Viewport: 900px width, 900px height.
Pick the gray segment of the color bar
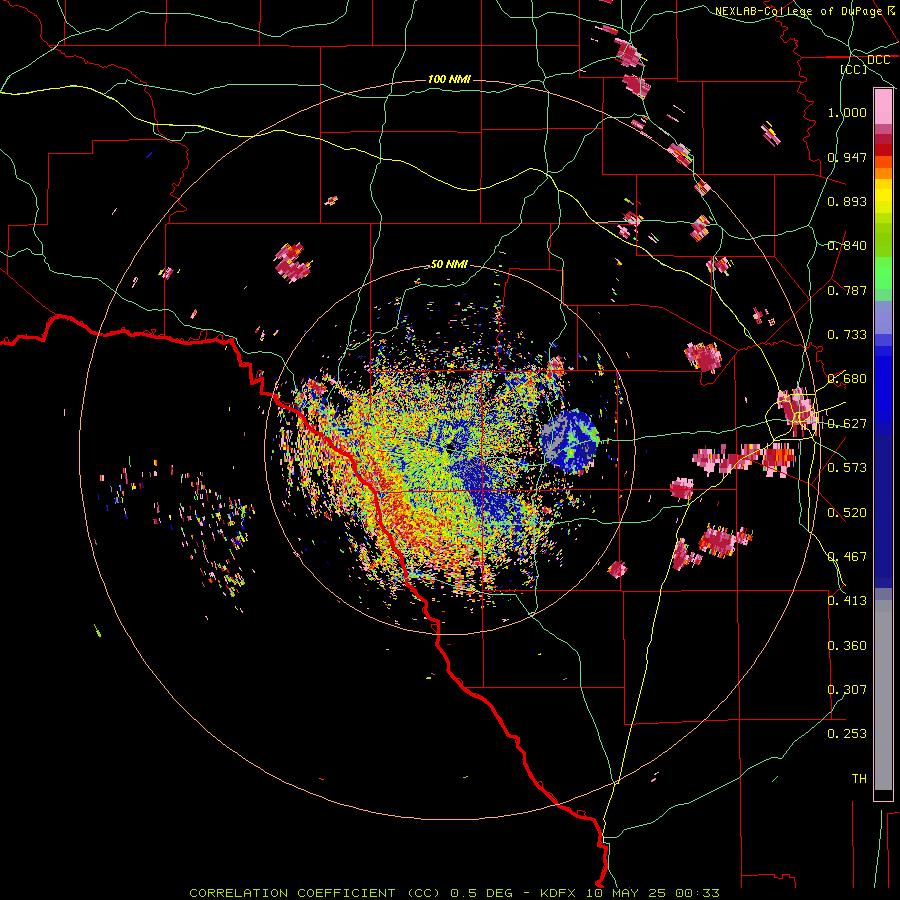coord(883,695)
